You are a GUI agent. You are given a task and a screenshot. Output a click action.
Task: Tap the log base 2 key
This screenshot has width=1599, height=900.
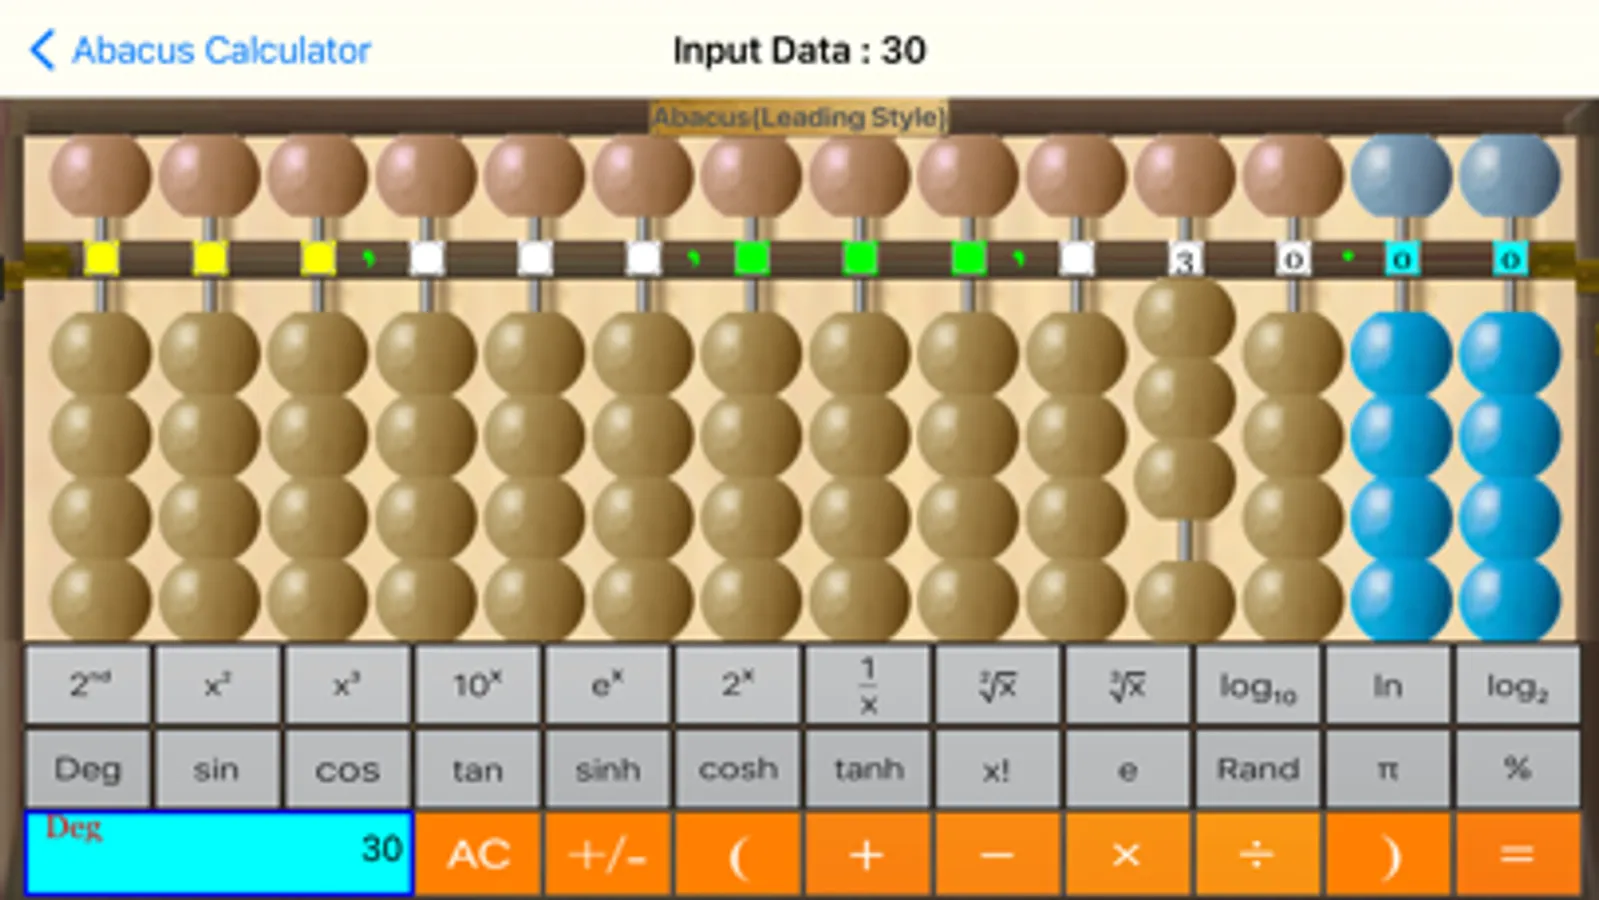tap(1518, 685)
